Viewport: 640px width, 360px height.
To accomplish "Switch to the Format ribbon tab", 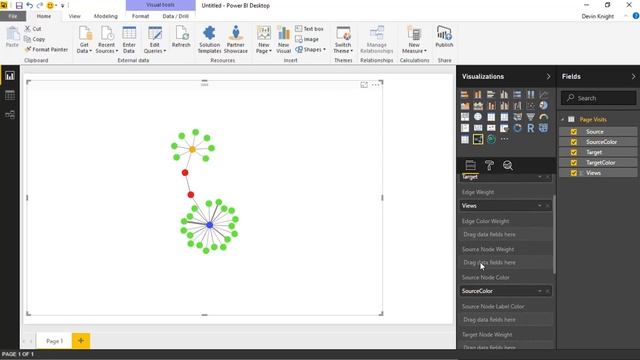I will (x=140, y=16).
